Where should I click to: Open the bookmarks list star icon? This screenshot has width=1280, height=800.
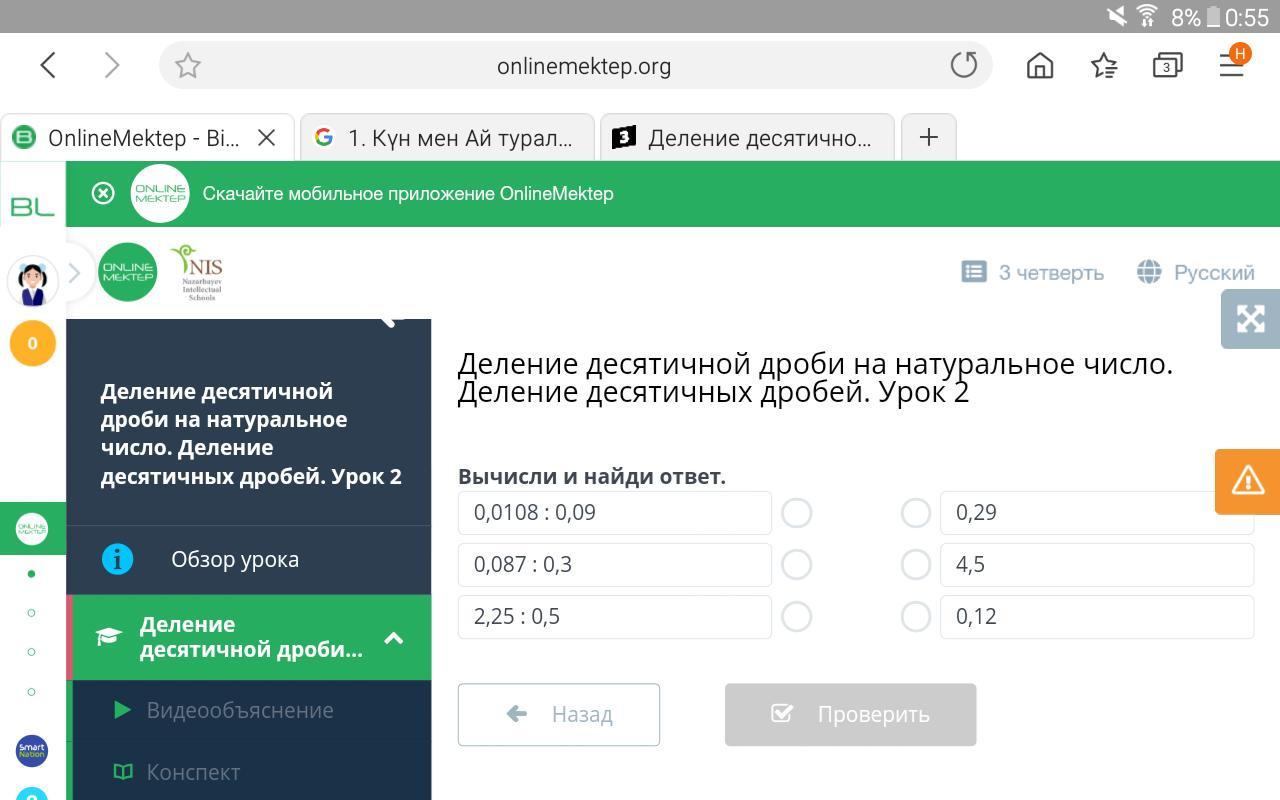click(x=1104, y=66)
